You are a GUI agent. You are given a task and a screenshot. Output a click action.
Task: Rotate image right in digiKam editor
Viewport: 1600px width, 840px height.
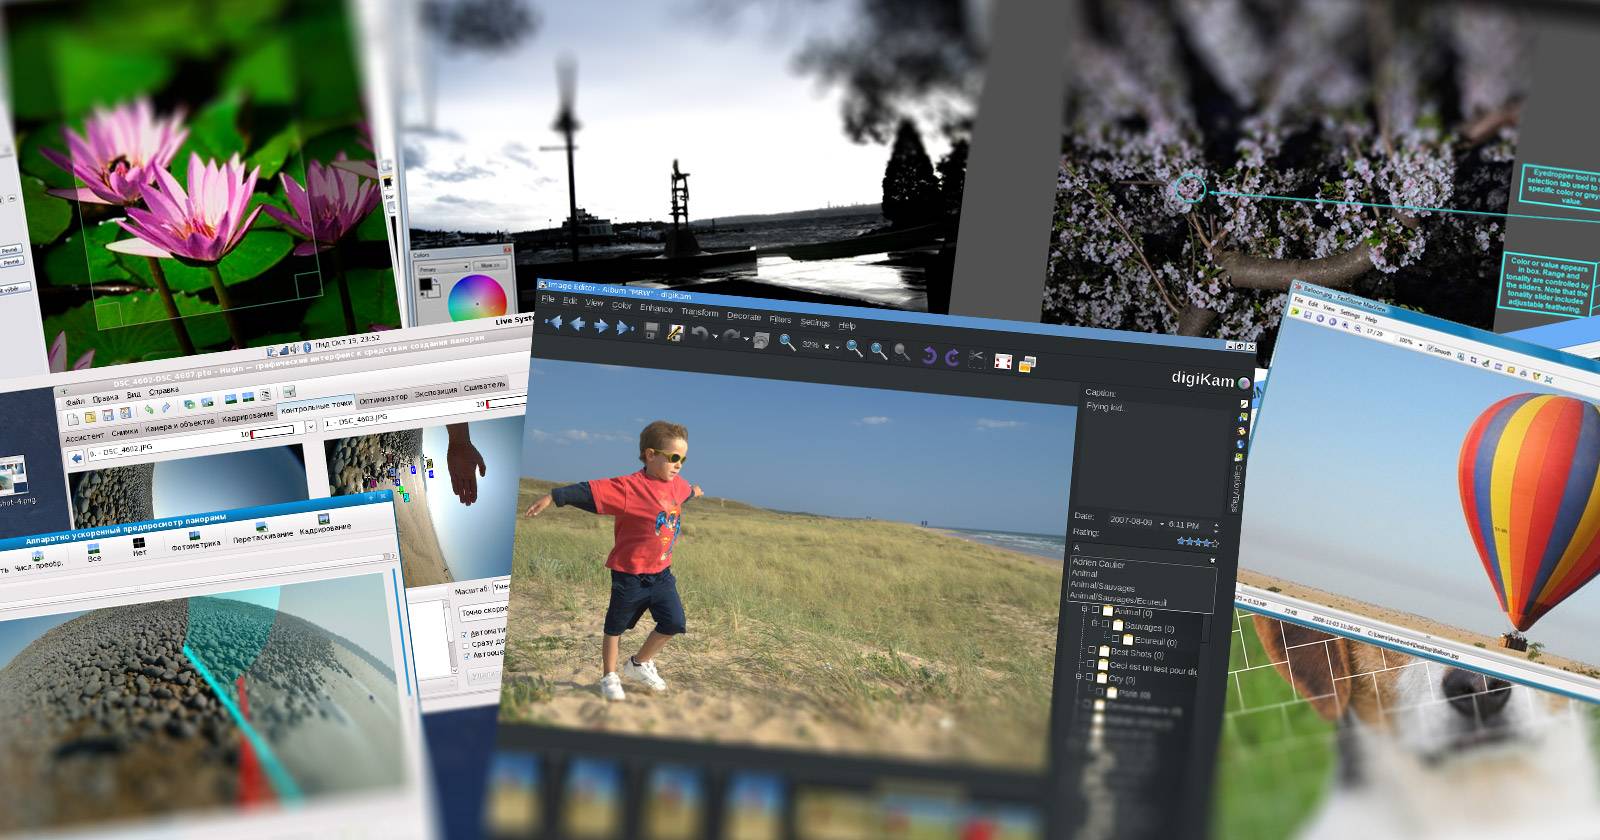[x=952, y=357]
